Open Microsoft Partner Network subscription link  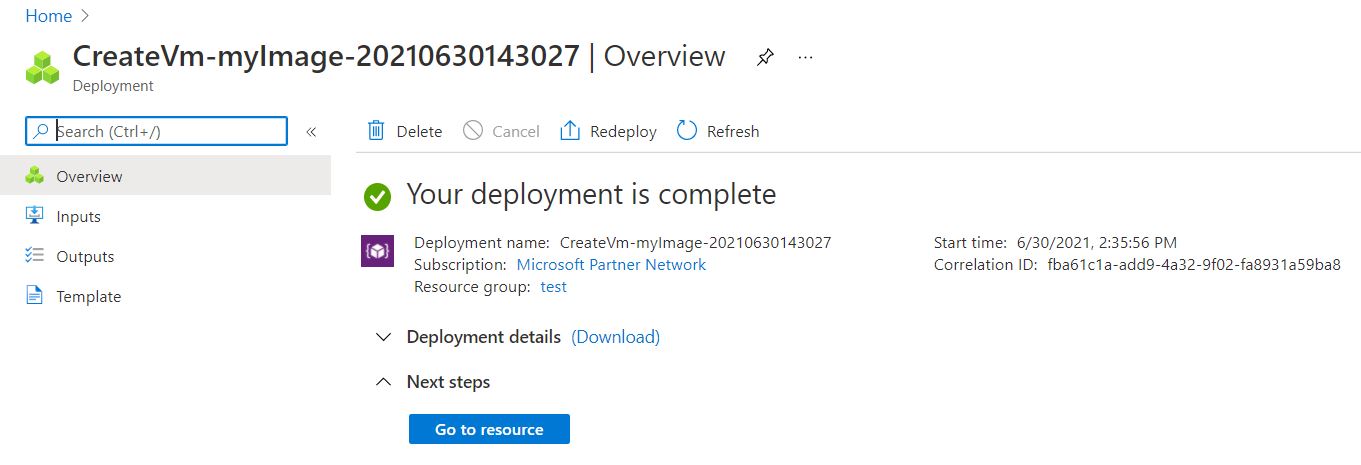tap(611, 265)
